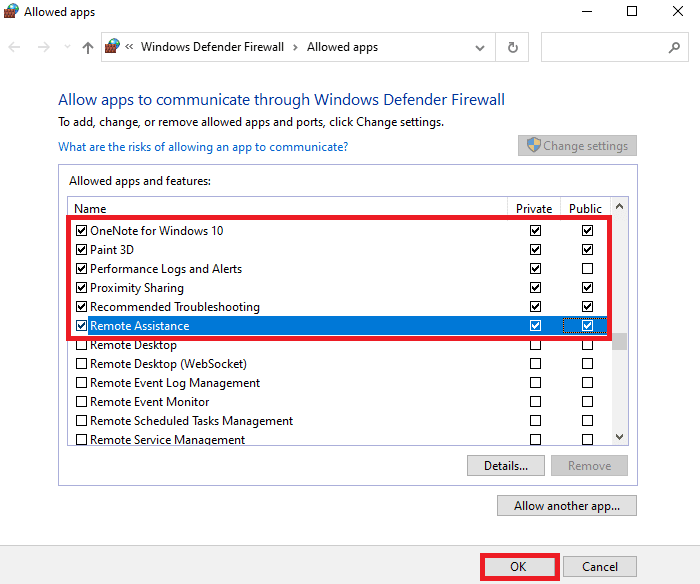Refresh the Allowed apps page
Screen dimensions: 700x584
[x=512, y=47]
